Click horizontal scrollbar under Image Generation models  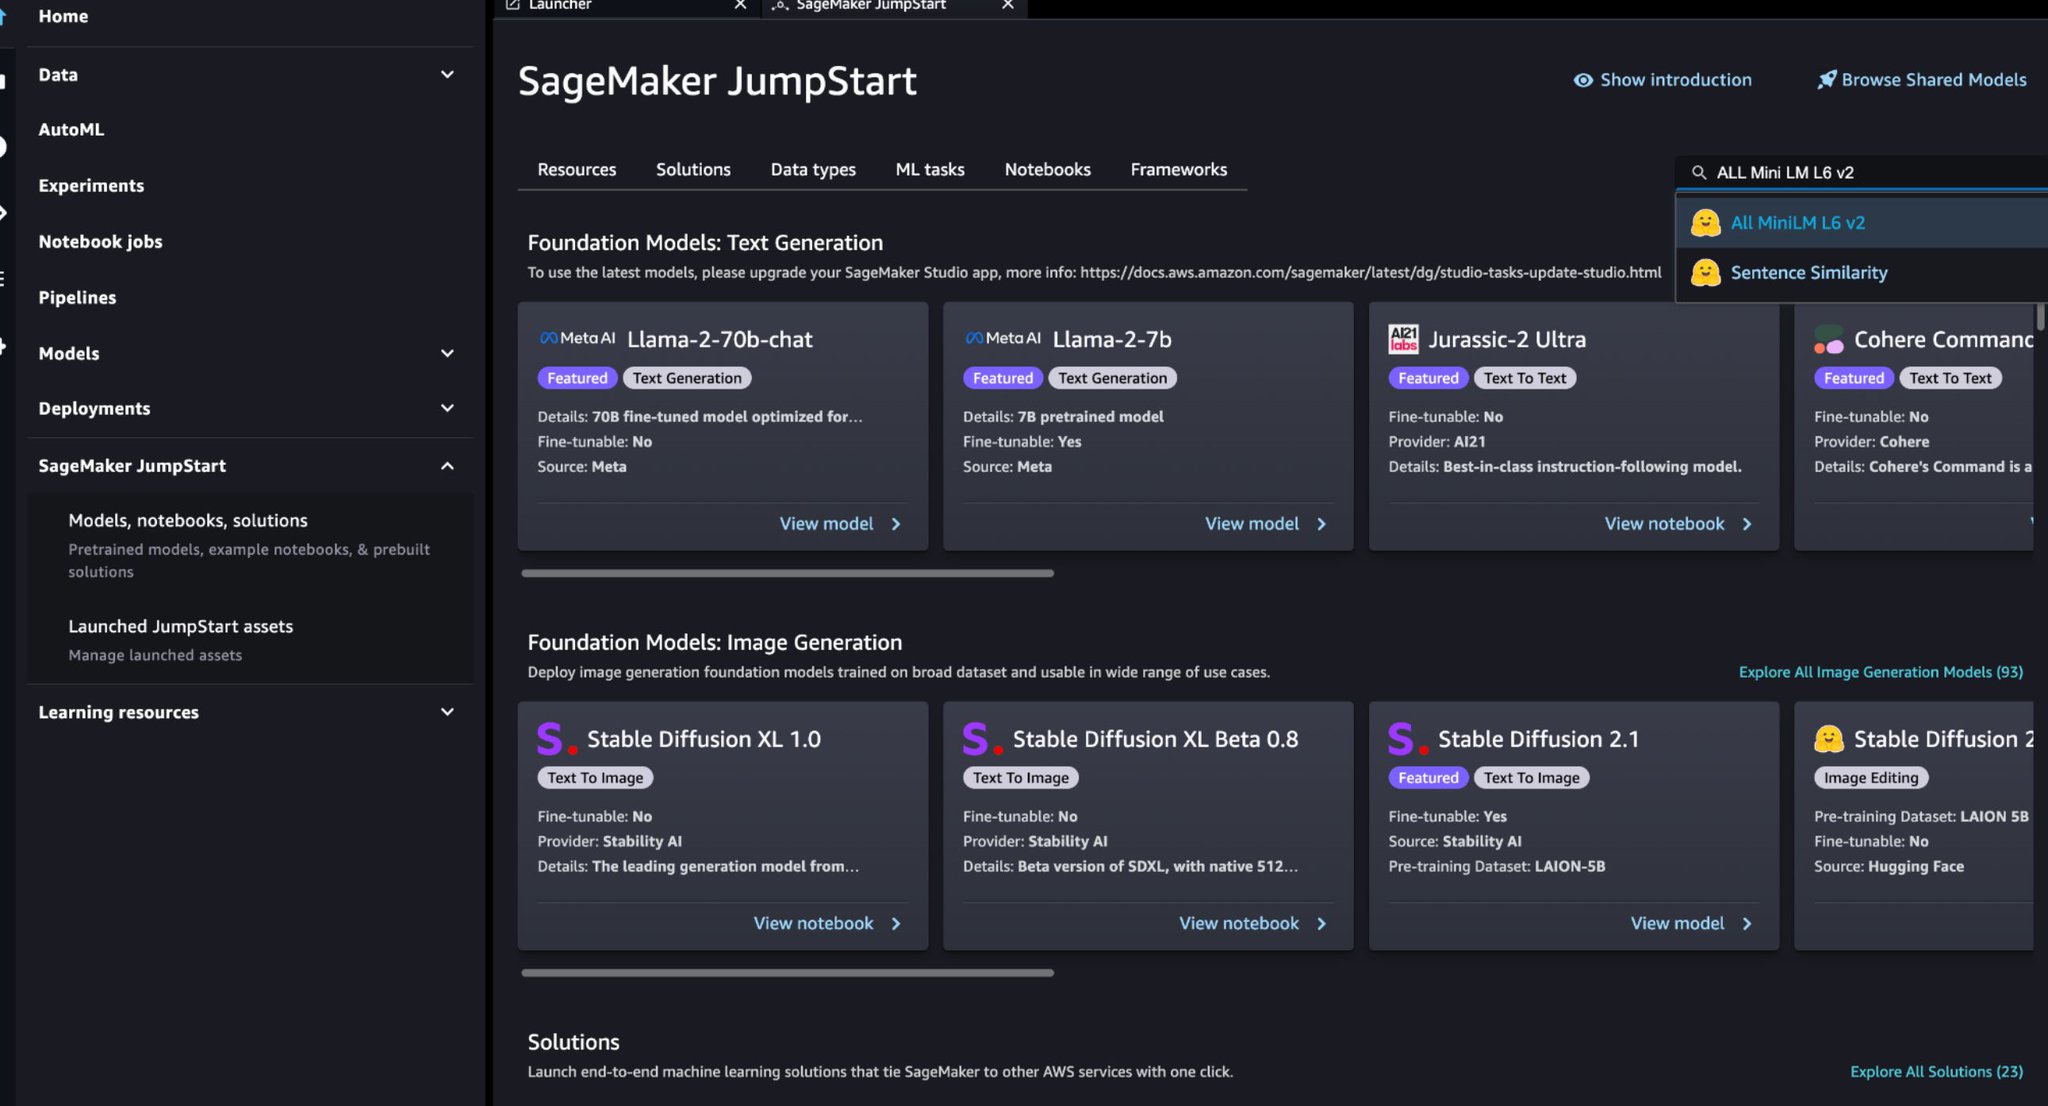[787, 973]
